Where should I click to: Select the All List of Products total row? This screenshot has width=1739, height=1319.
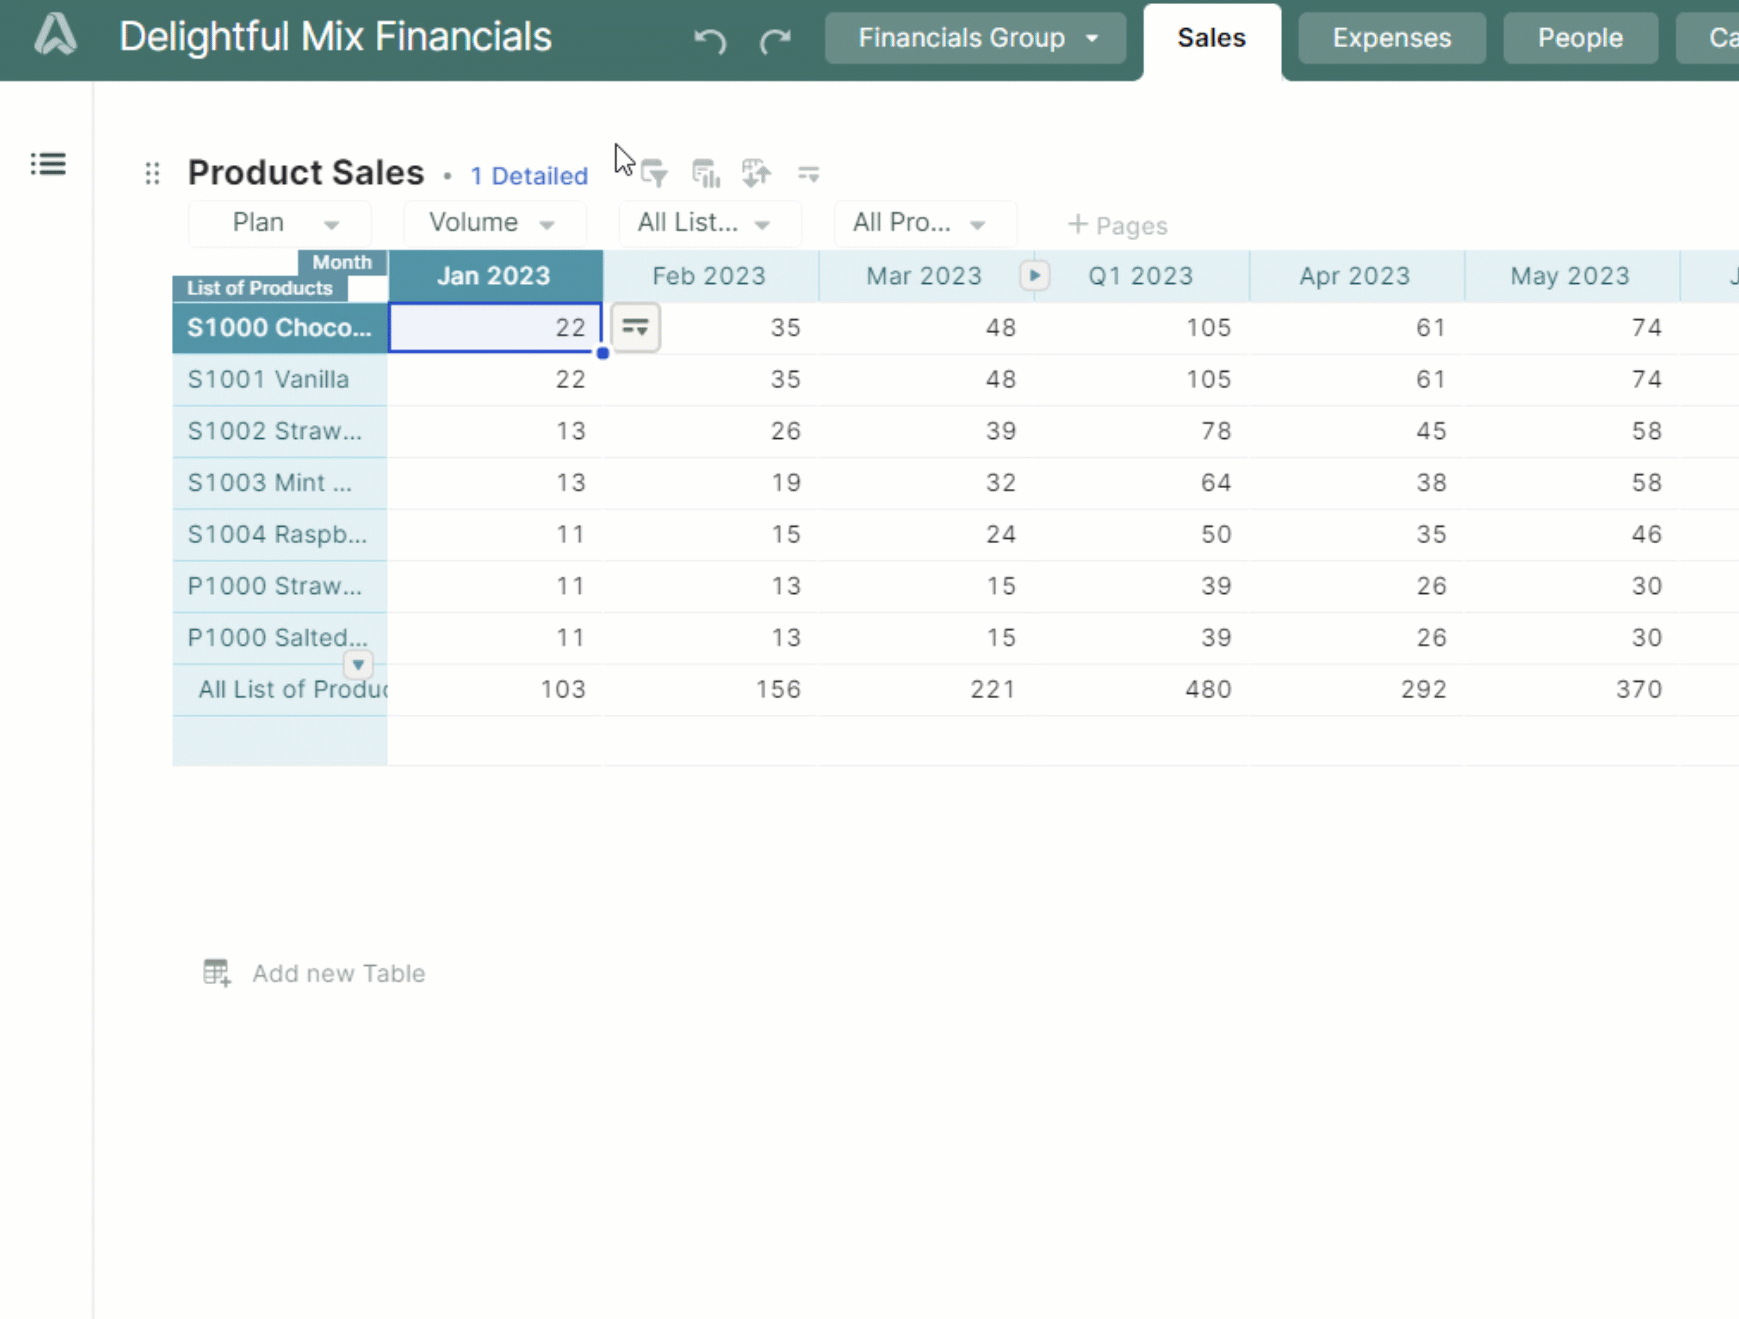(280, 690)
